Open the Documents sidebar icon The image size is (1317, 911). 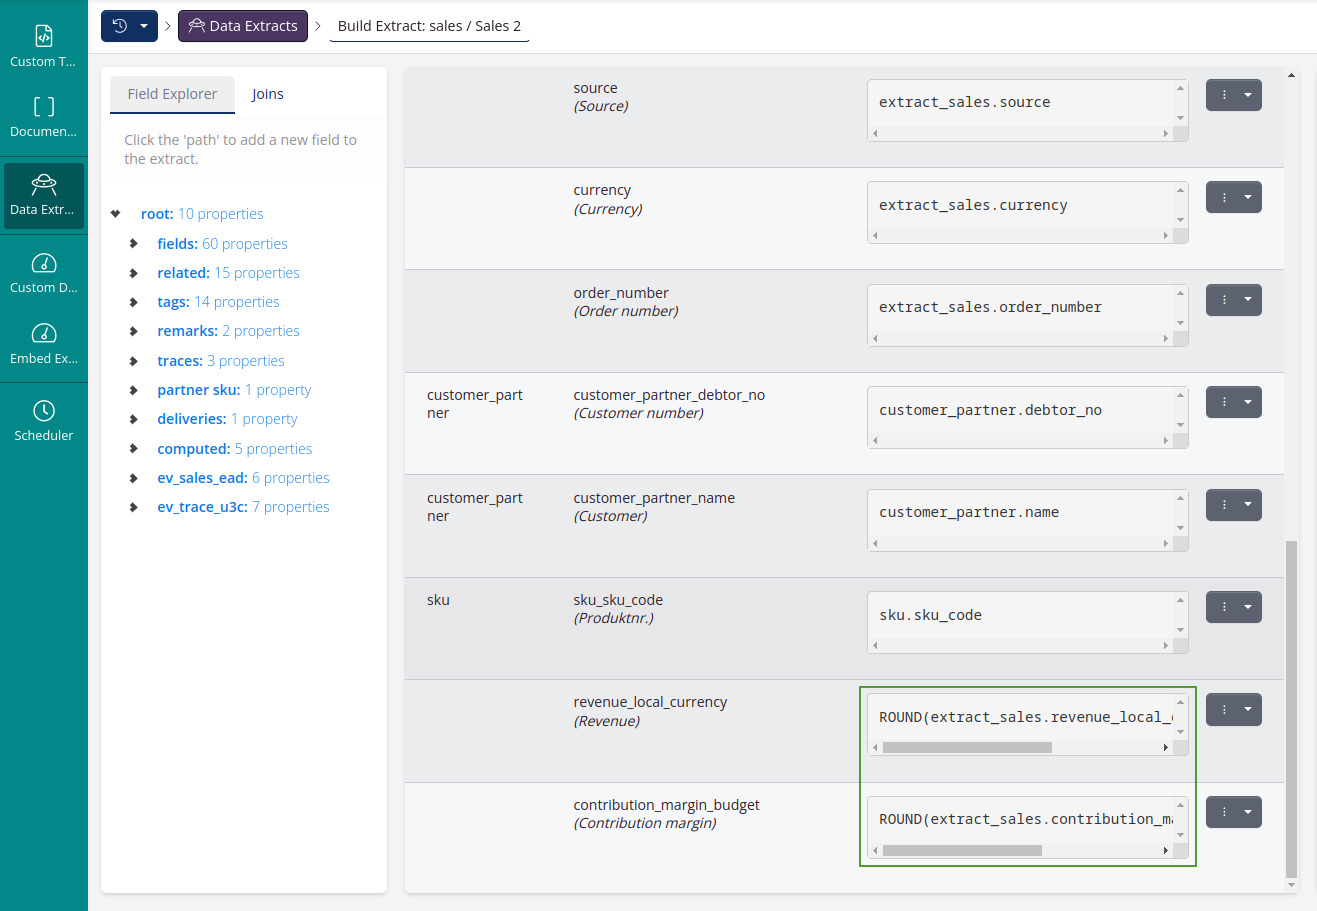(x=43, y=116)
